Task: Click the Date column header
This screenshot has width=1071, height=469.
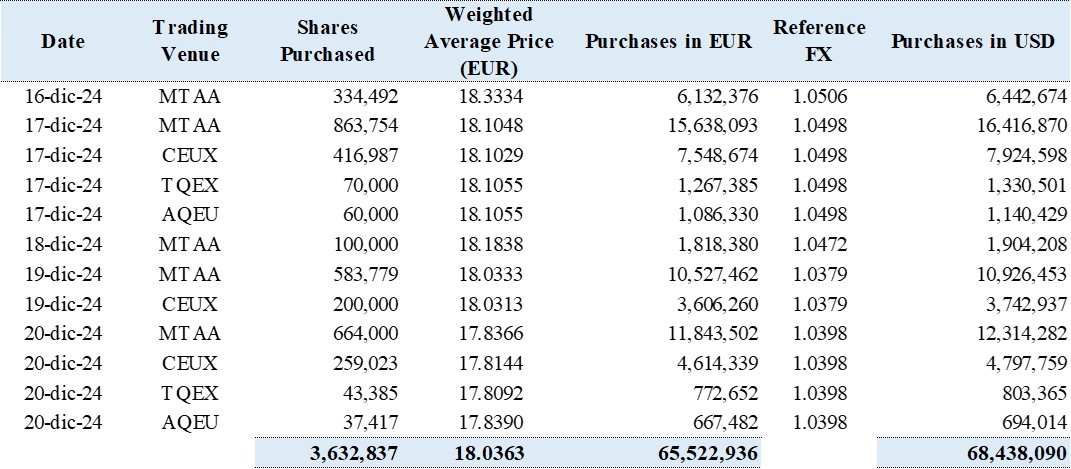Action: pyautogui.click(x=63, y=41)
